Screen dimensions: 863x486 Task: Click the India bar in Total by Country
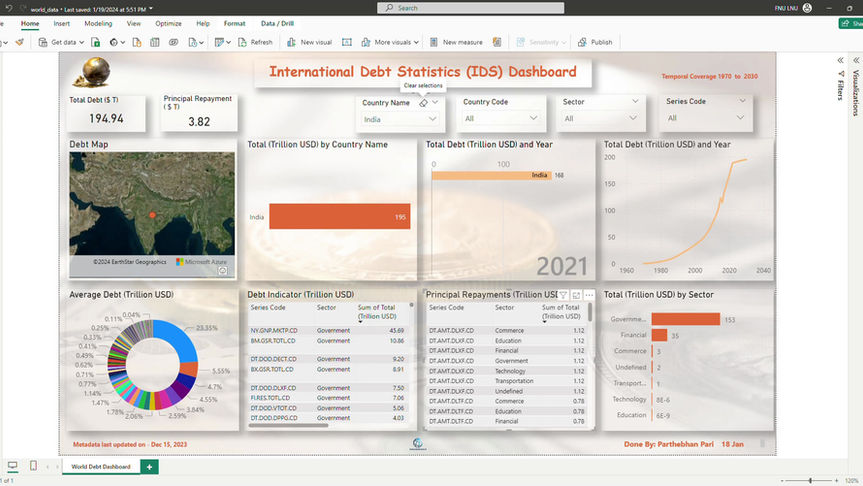tap(340, 216)
